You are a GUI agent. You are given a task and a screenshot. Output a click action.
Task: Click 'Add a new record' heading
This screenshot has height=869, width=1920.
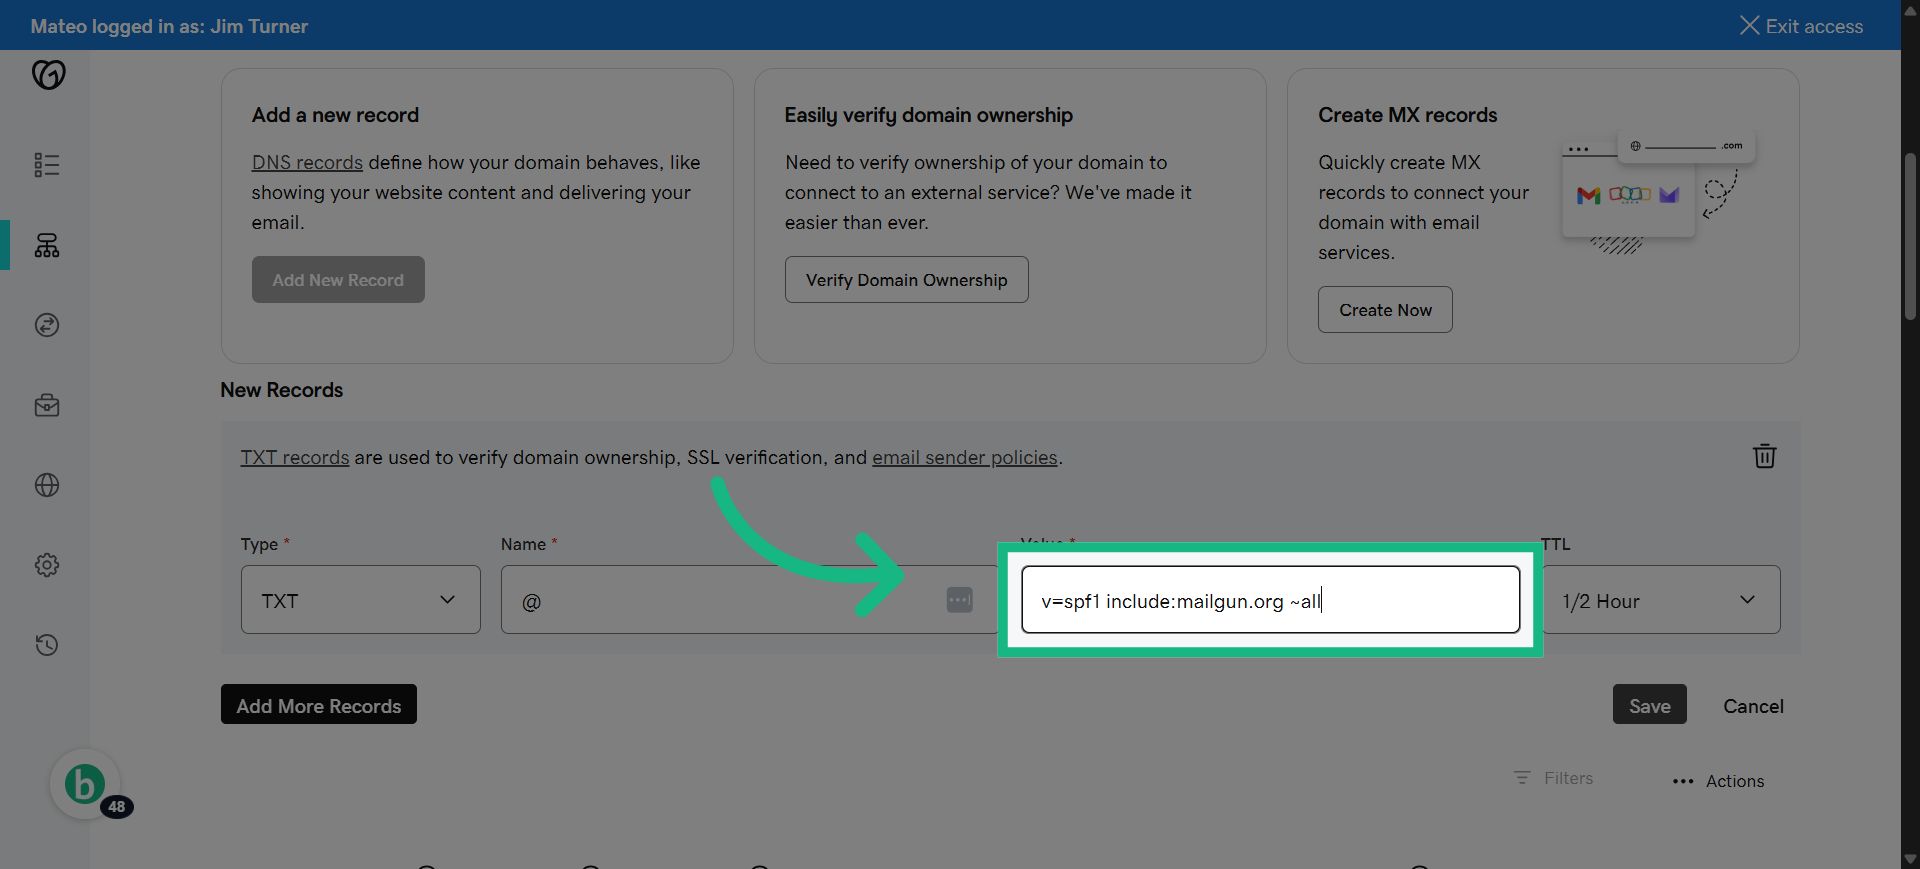[335, 115]
